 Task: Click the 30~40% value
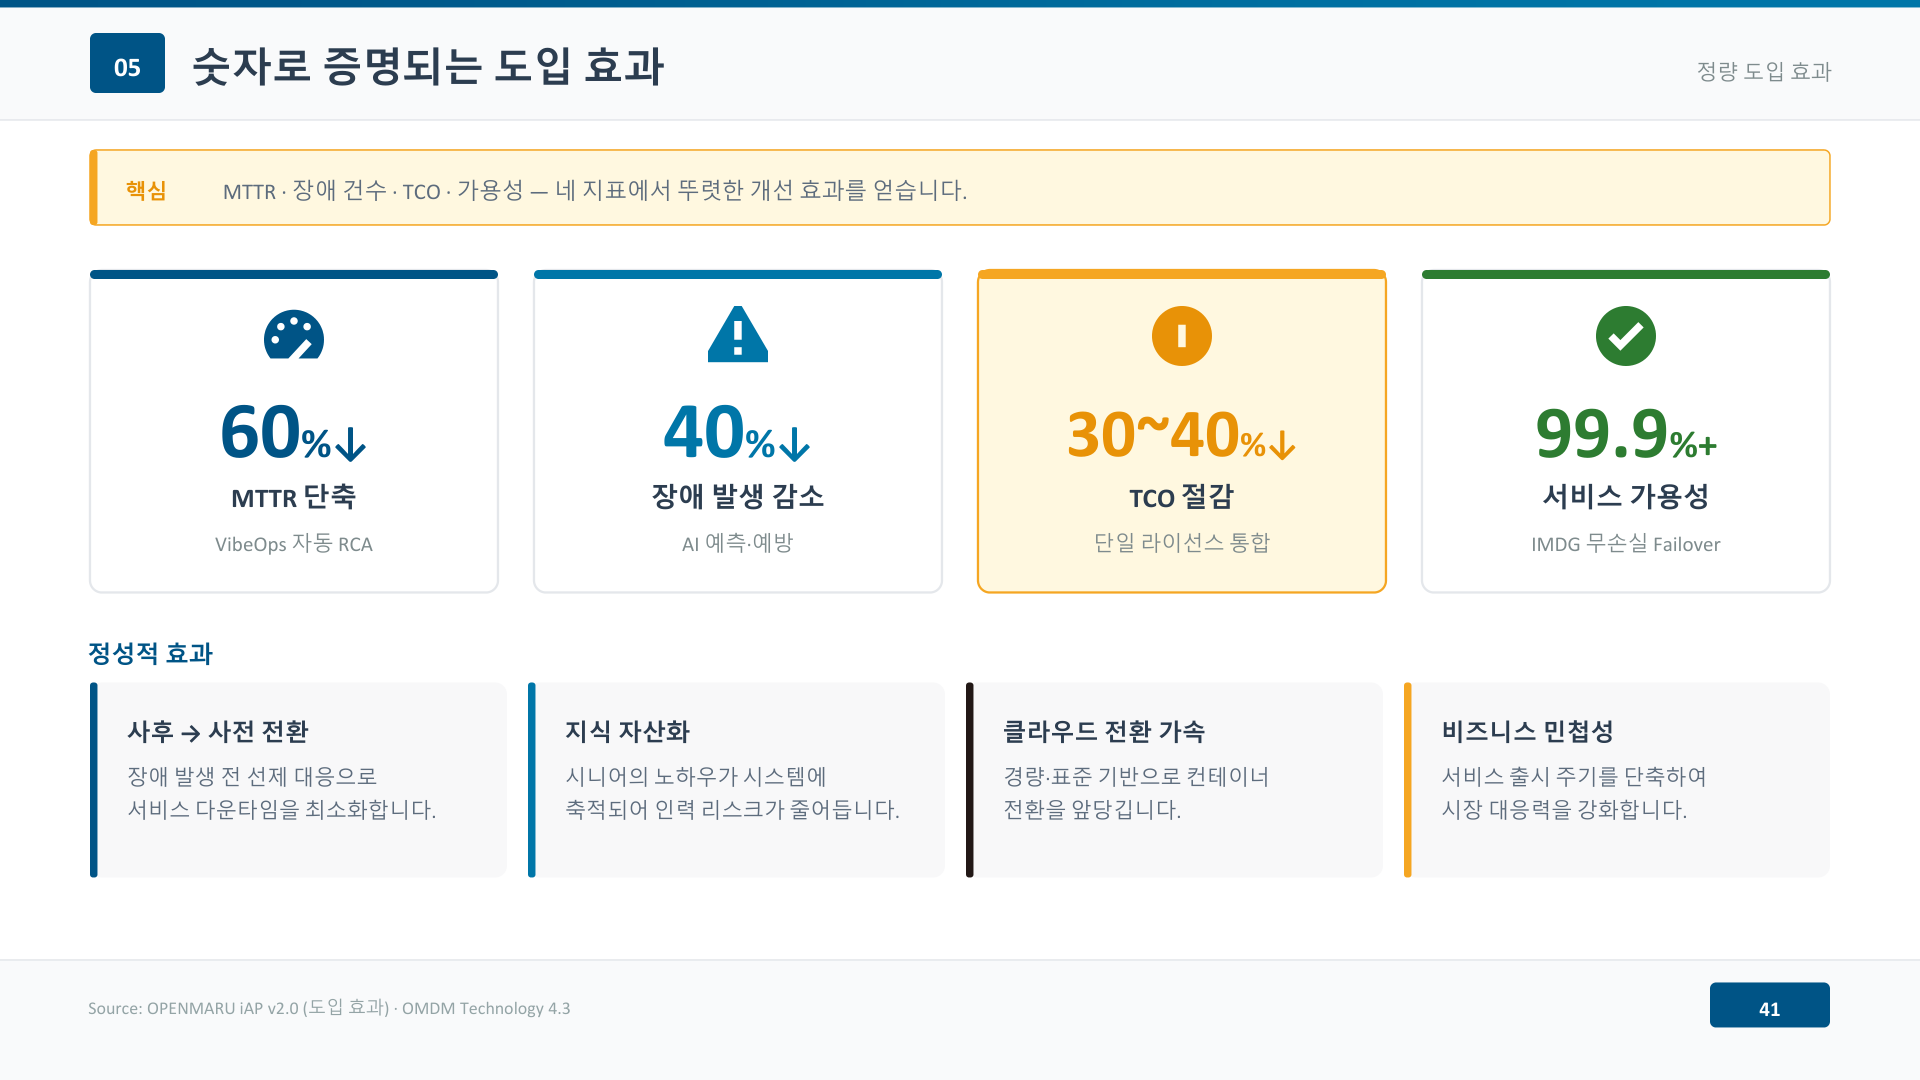pos(1182,435)
